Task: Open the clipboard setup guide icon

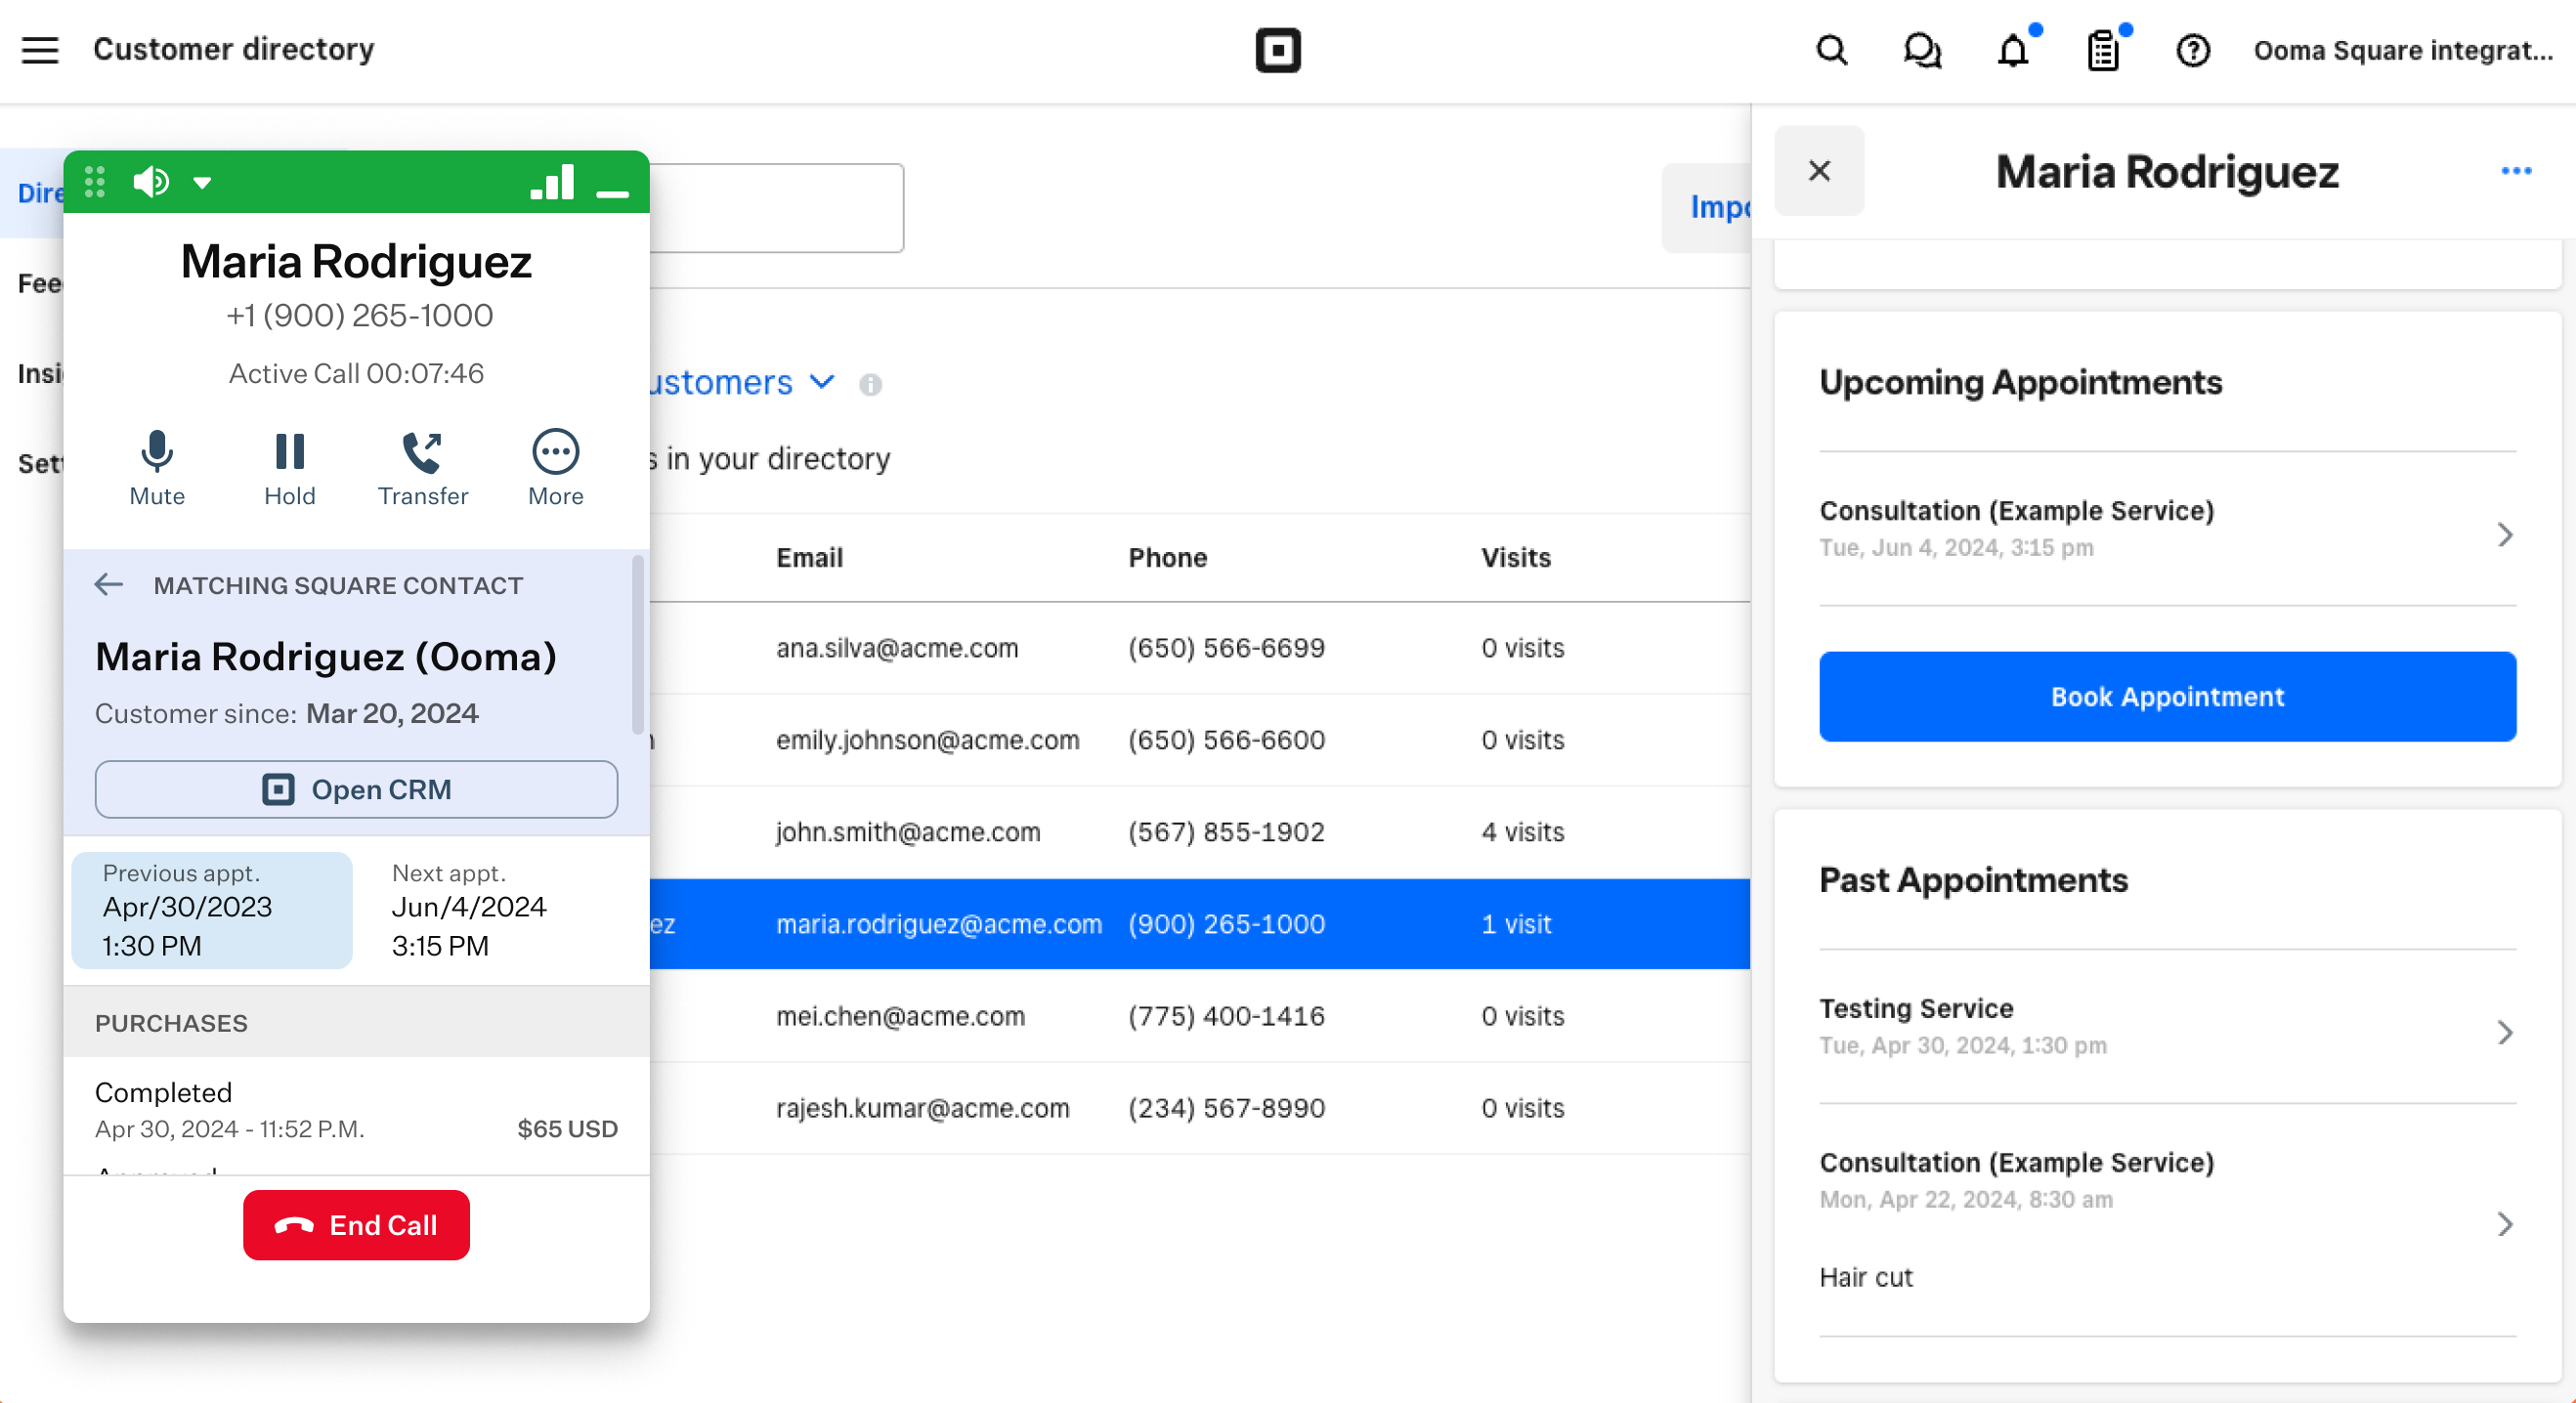Action: 2103,50
